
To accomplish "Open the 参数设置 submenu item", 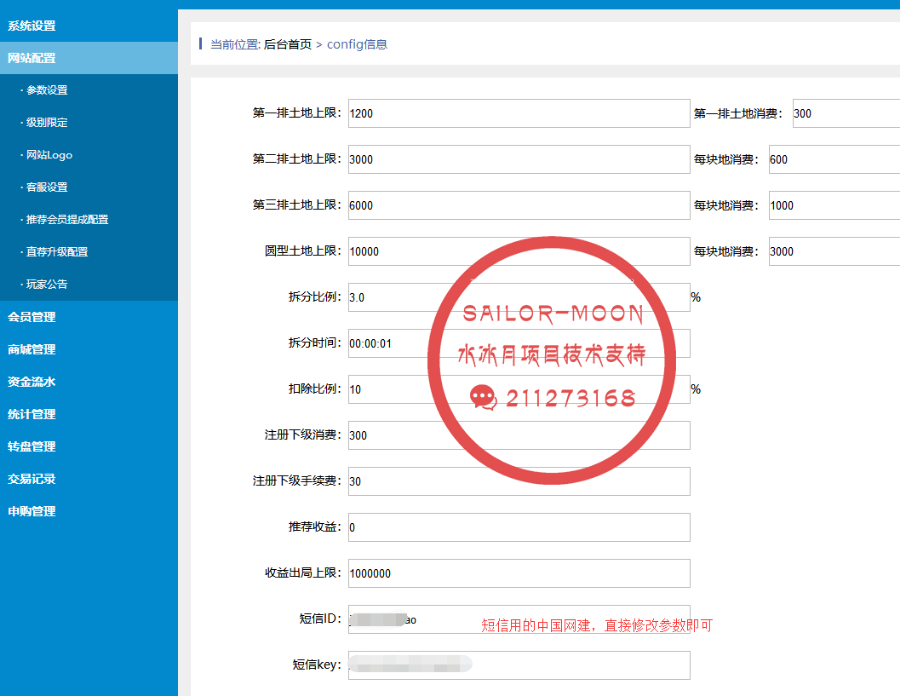I will pos(47,90).
